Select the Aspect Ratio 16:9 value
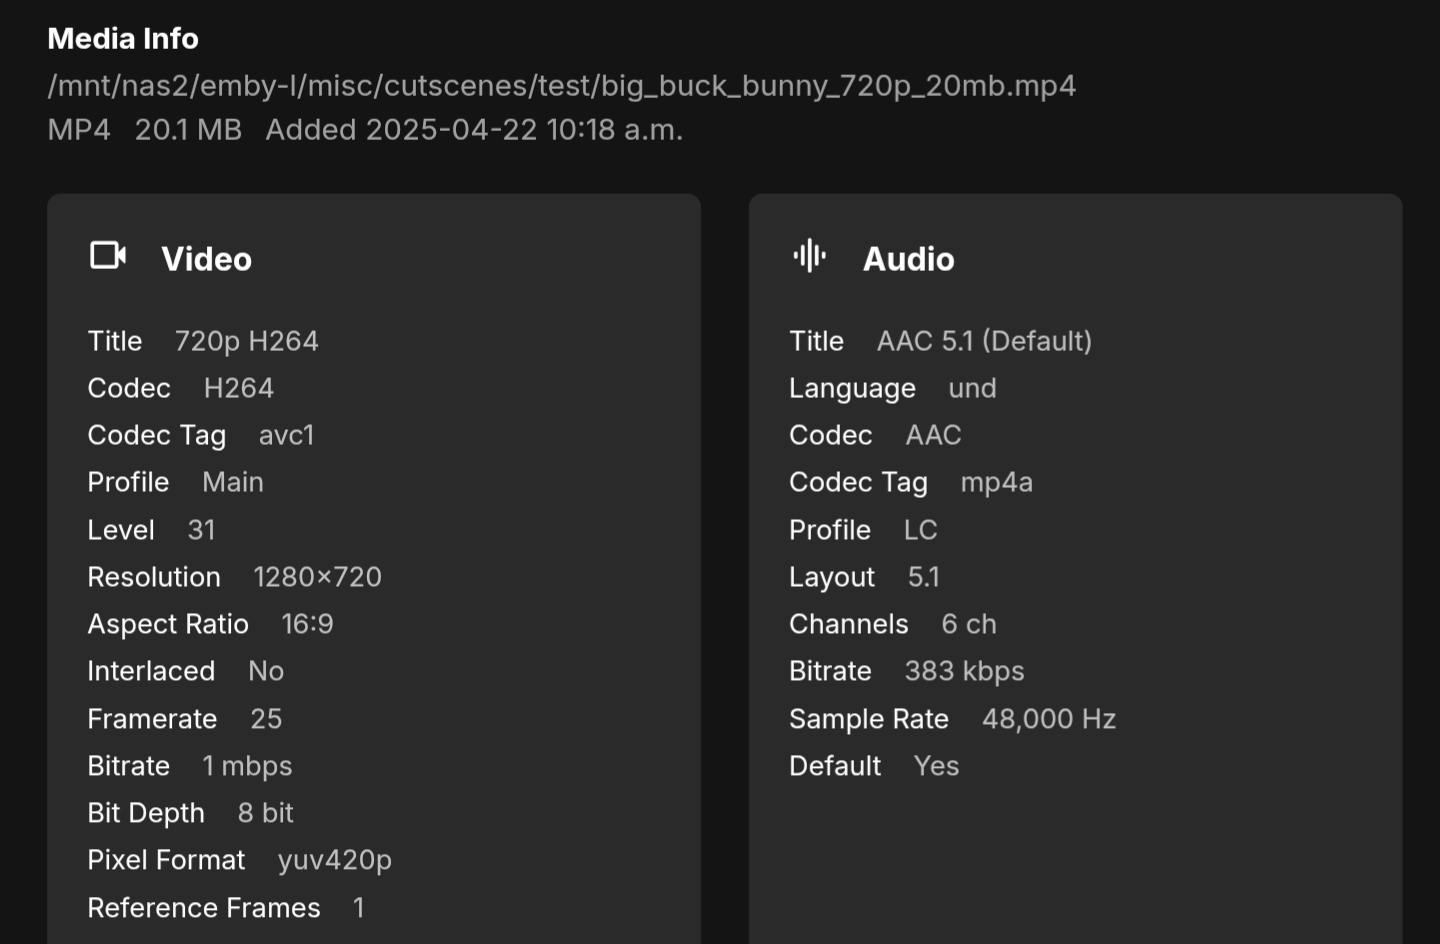Viewport: 1440px width, 944px height. (307, 624)
